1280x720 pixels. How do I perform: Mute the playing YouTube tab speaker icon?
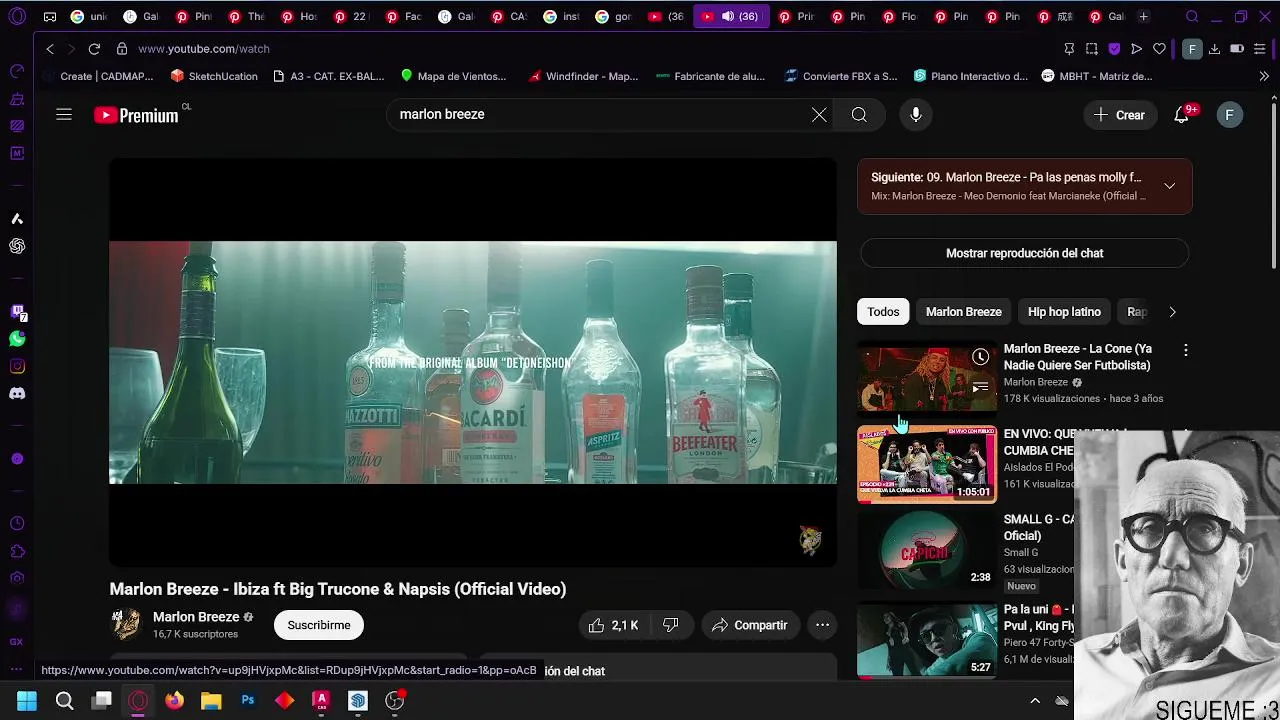tap(728, 16)
